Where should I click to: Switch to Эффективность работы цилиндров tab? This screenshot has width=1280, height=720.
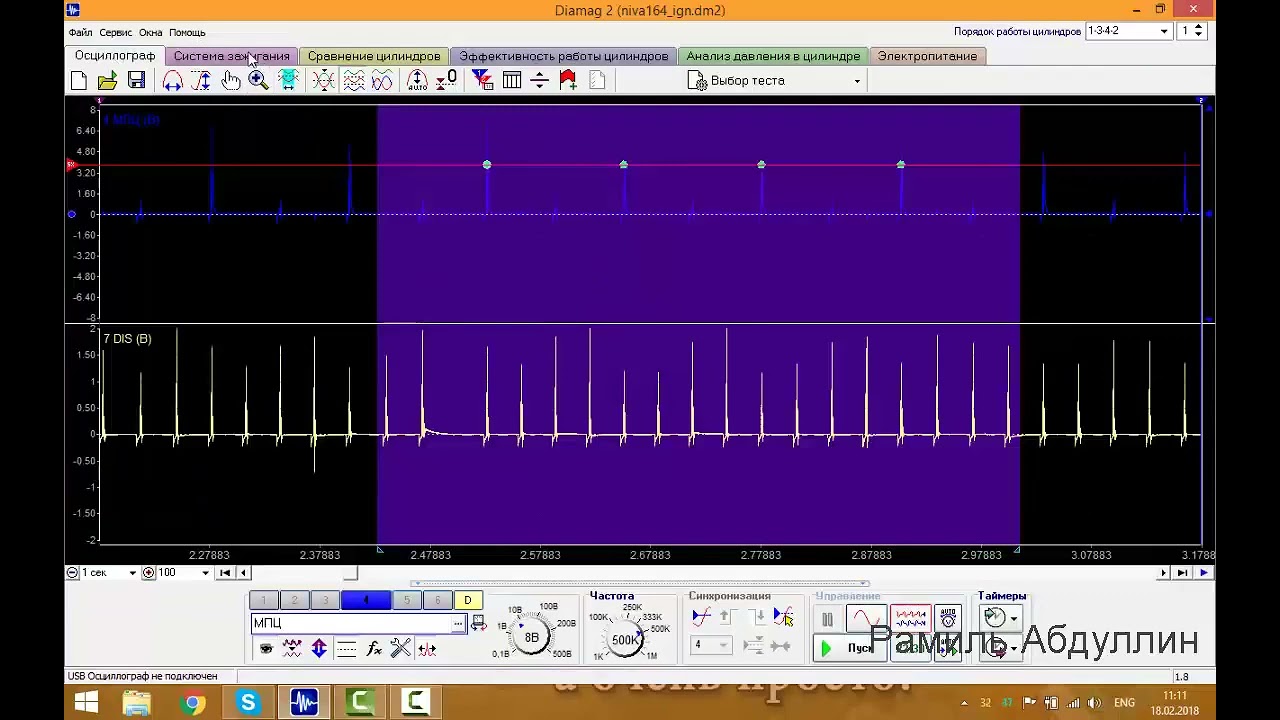coord(563,56)
